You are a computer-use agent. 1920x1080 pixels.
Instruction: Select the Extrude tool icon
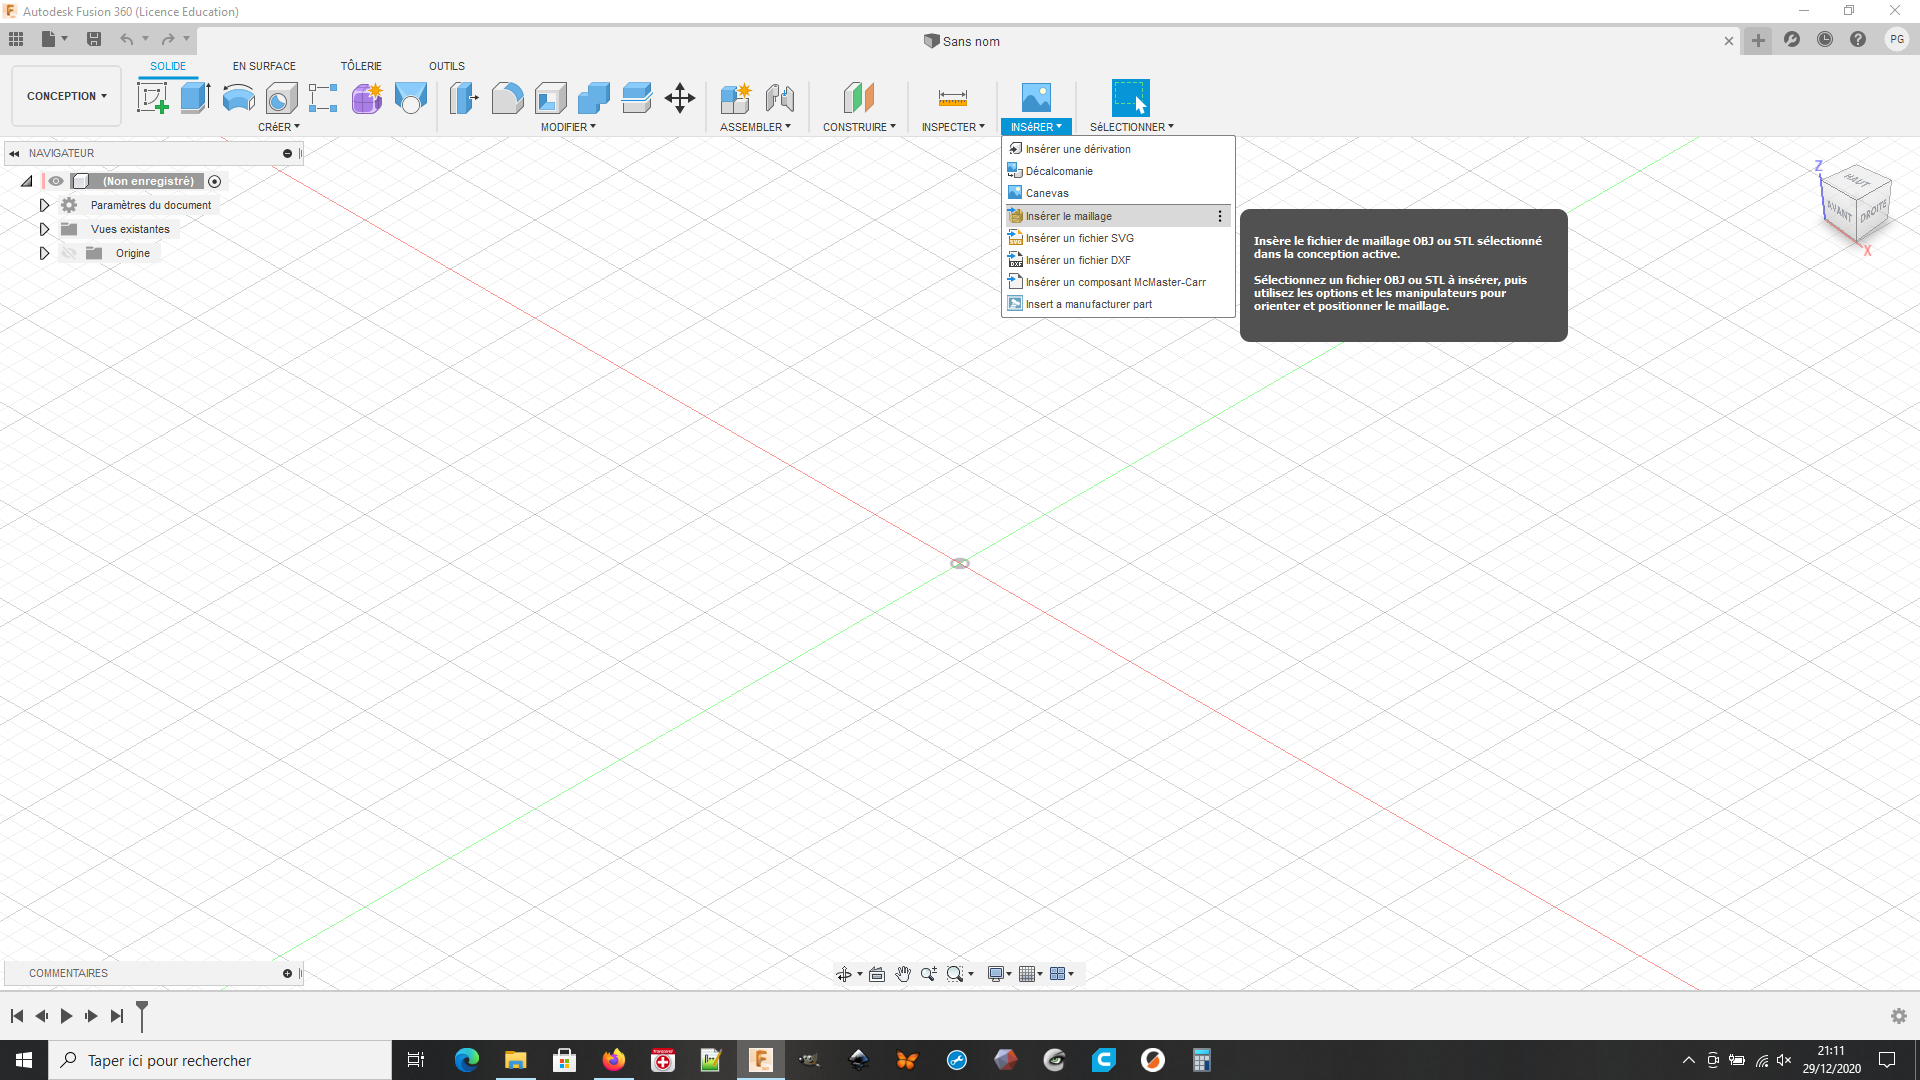195,98
